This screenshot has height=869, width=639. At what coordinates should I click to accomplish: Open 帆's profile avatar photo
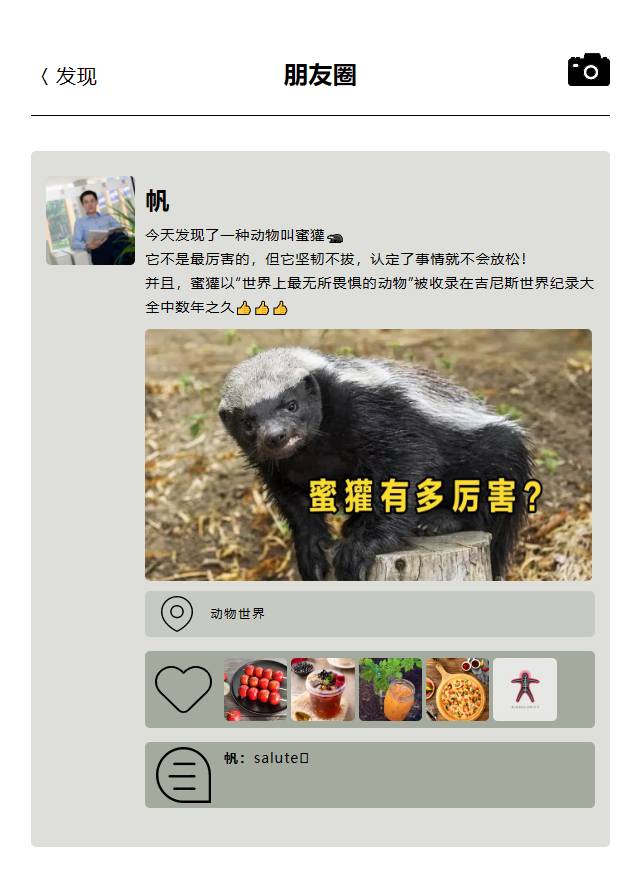[90, 221]
